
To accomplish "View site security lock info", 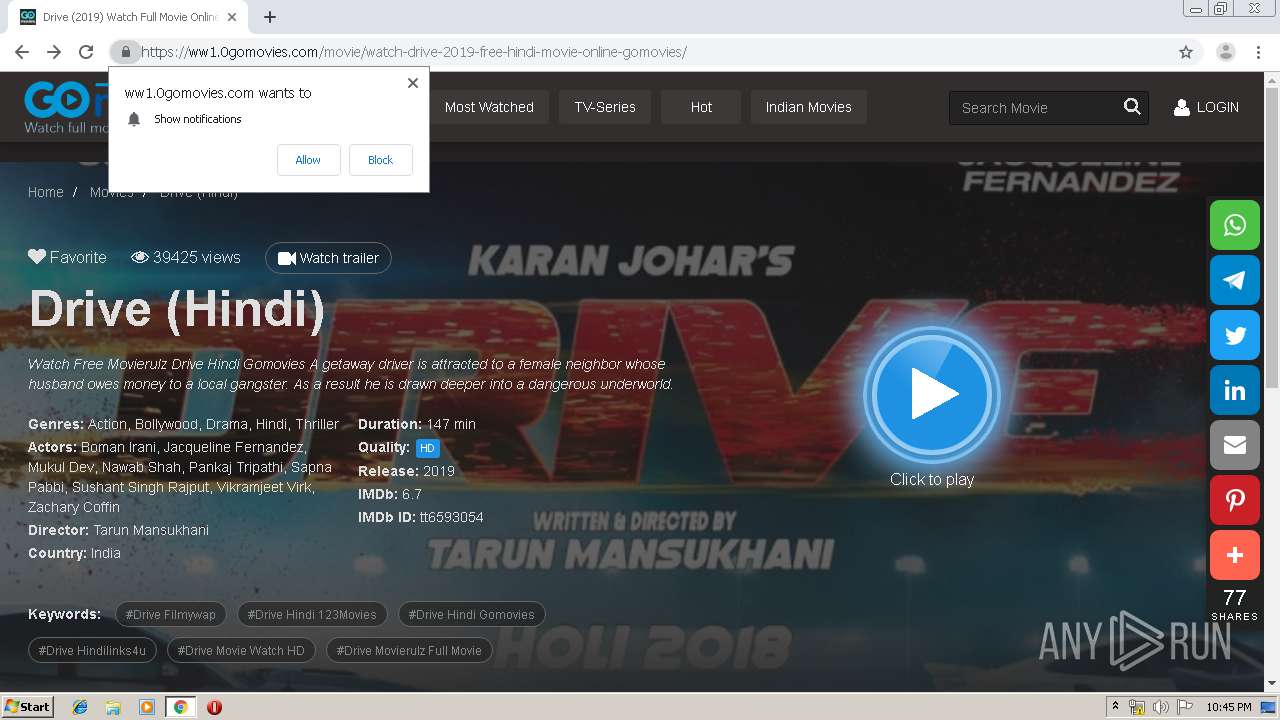I will (125, 52).
